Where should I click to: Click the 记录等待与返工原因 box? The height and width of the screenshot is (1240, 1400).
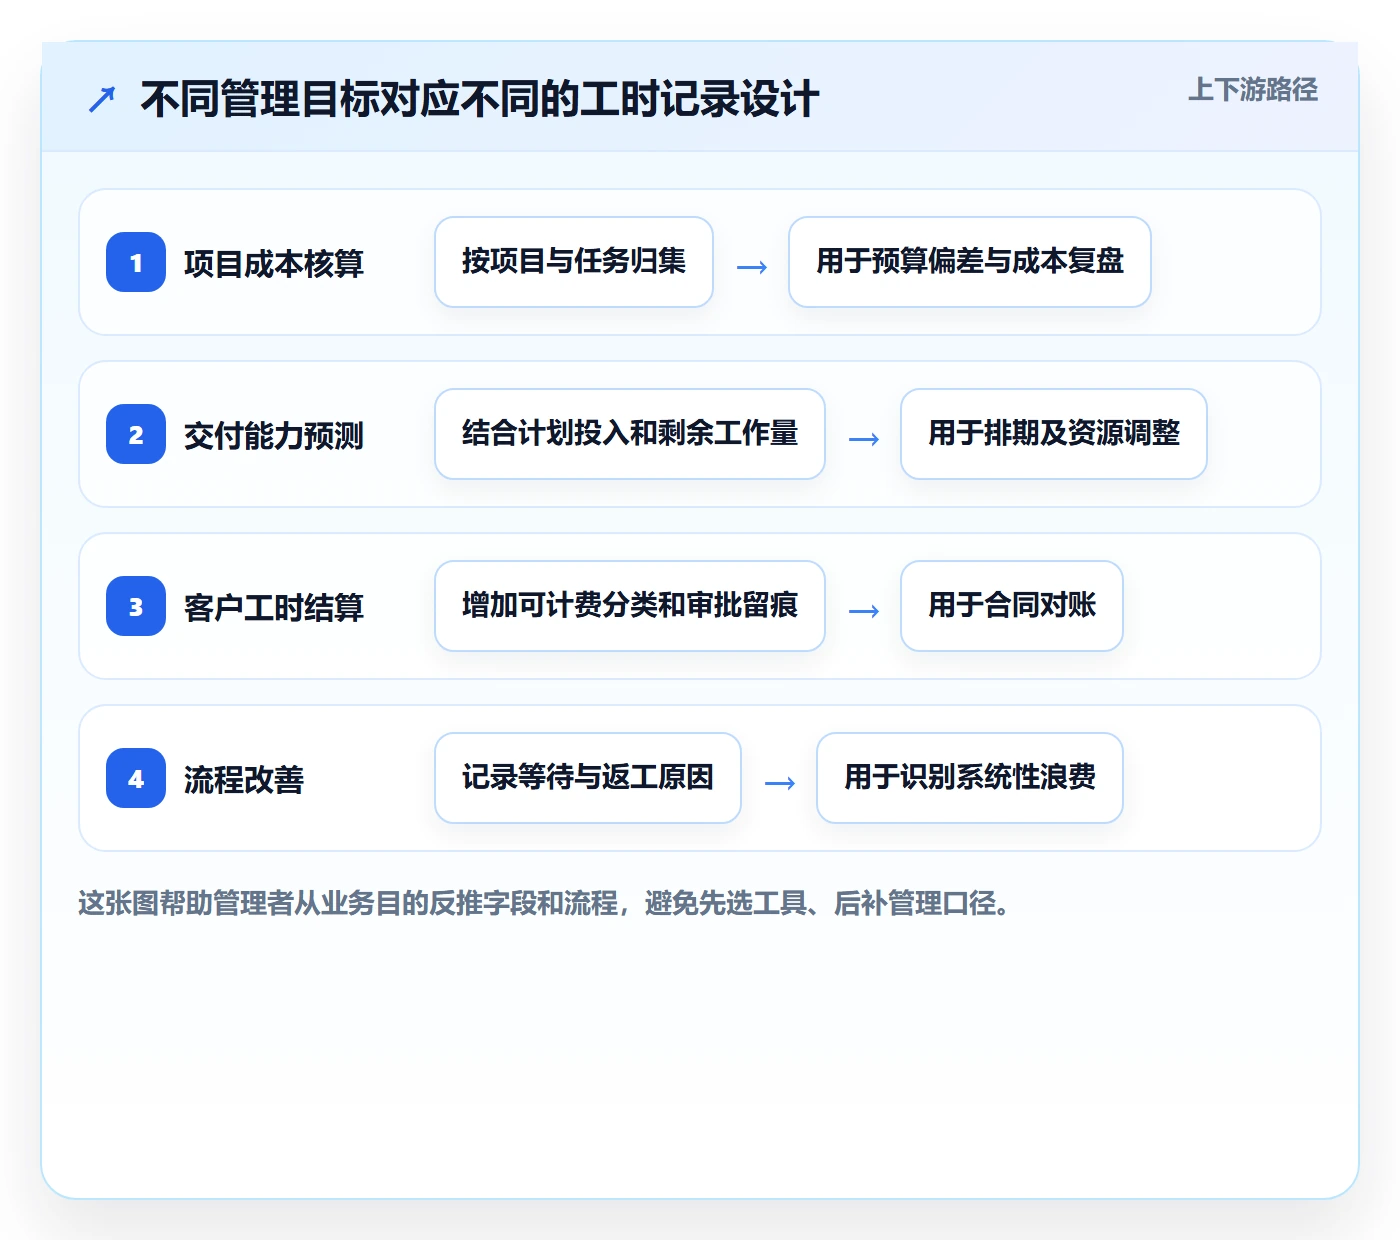(588, 778)
